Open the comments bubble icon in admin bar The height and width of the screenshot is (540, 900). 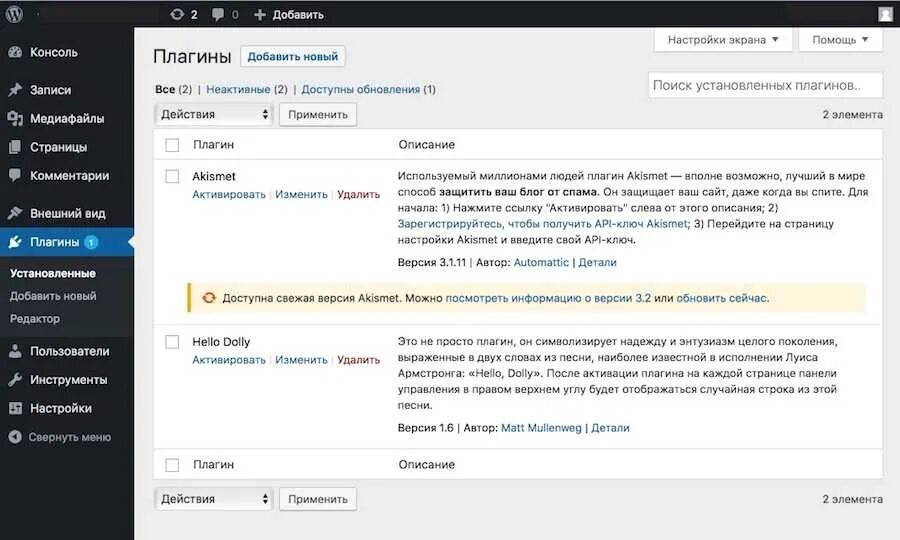point(219,14)
